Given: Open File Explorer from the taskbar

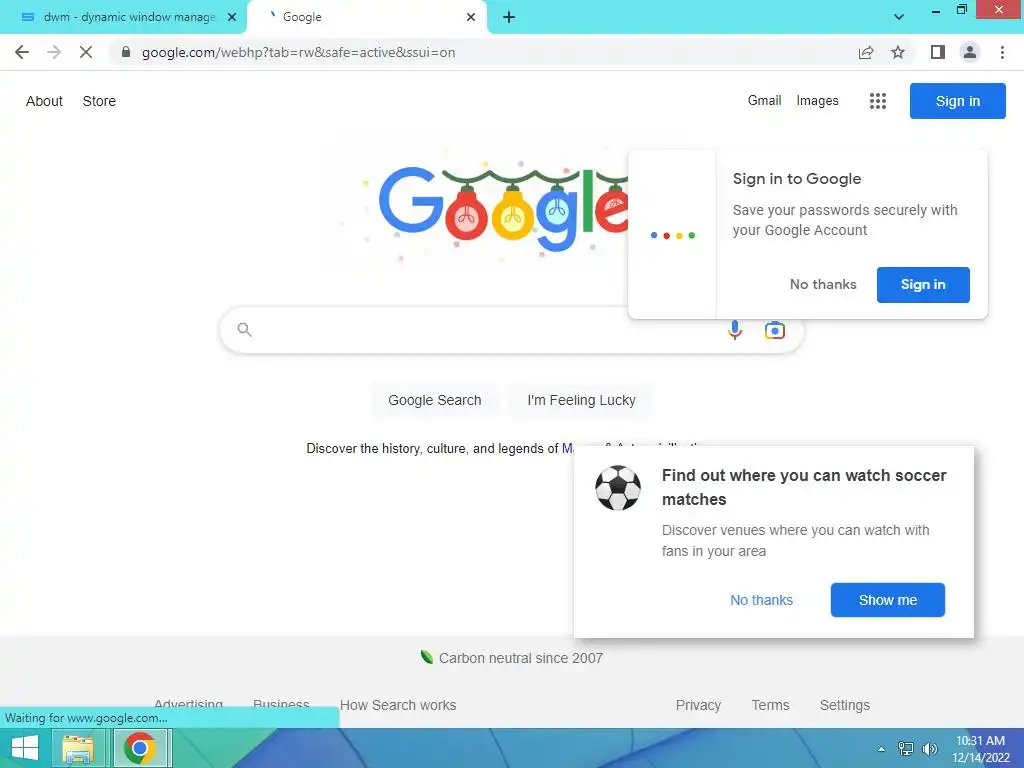Looking at the screenshot, I should pos(78,748).
